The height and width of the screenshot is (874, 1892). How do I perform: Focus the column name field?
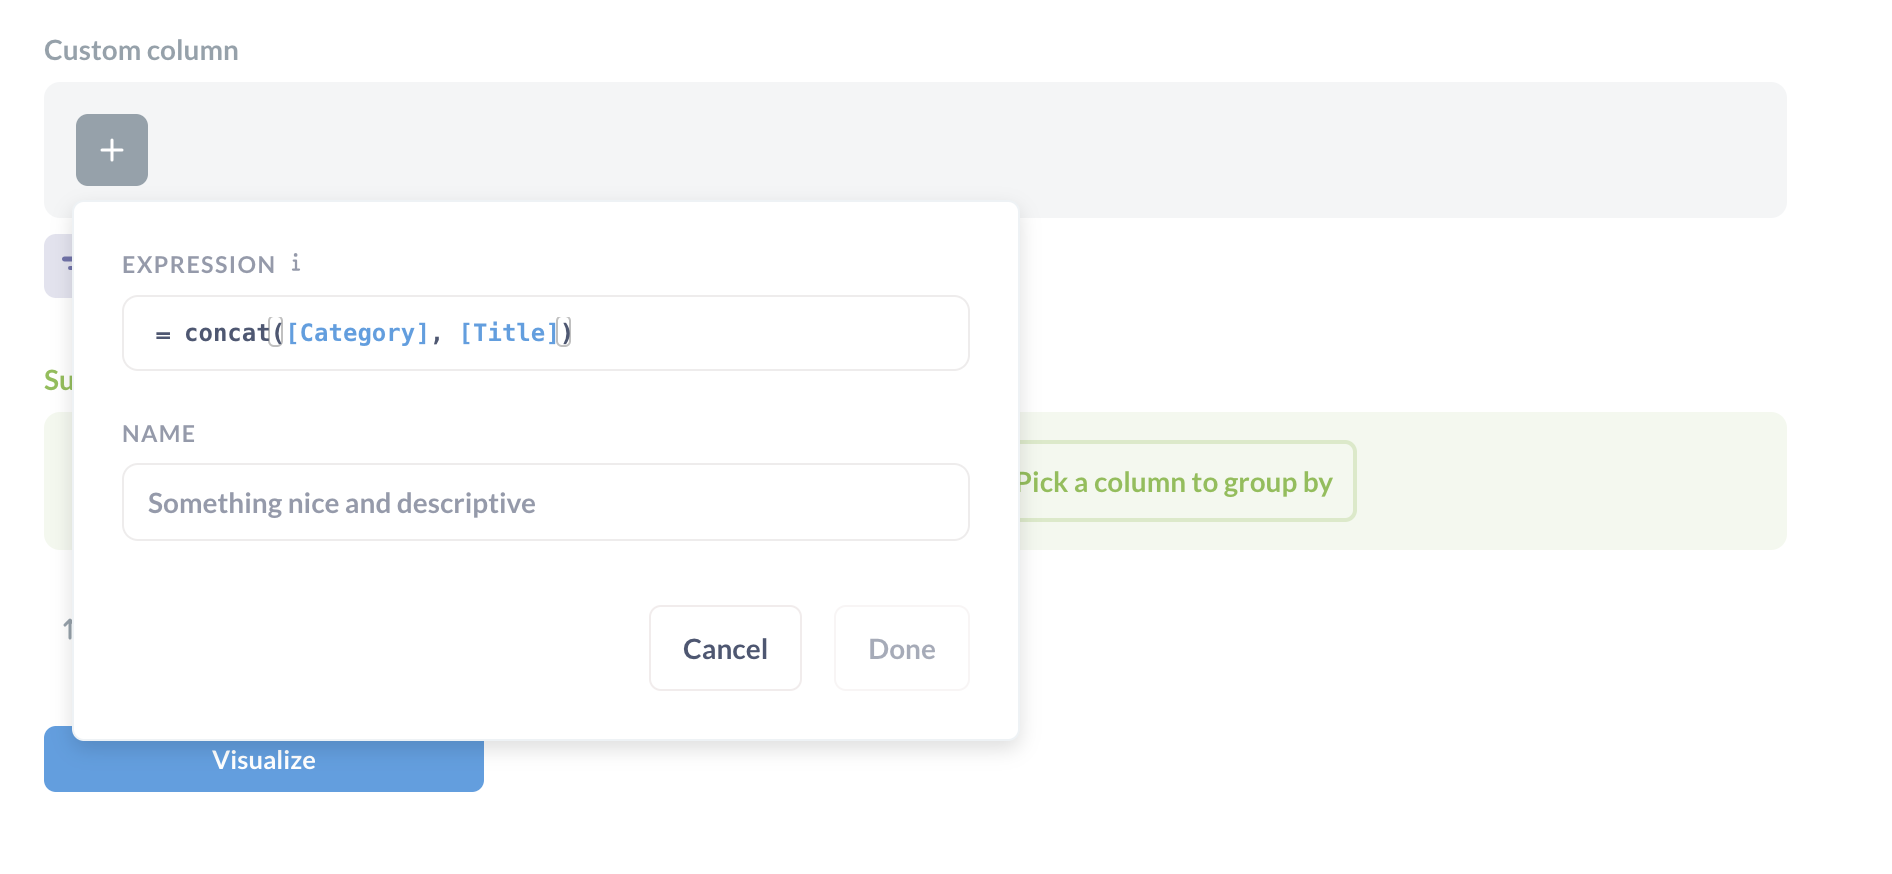545,502
